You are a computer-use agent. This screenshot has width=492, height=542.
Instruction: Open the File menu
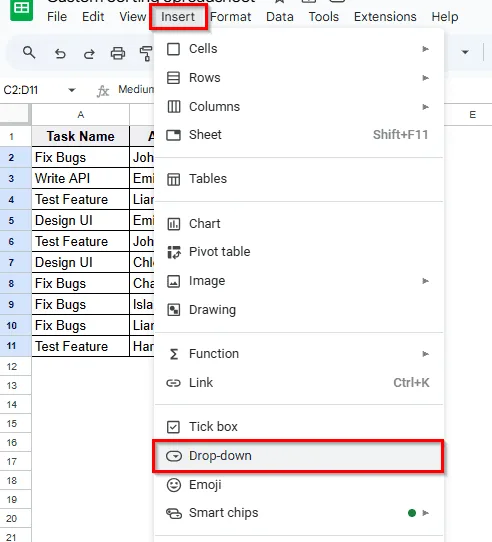[57, 17]
